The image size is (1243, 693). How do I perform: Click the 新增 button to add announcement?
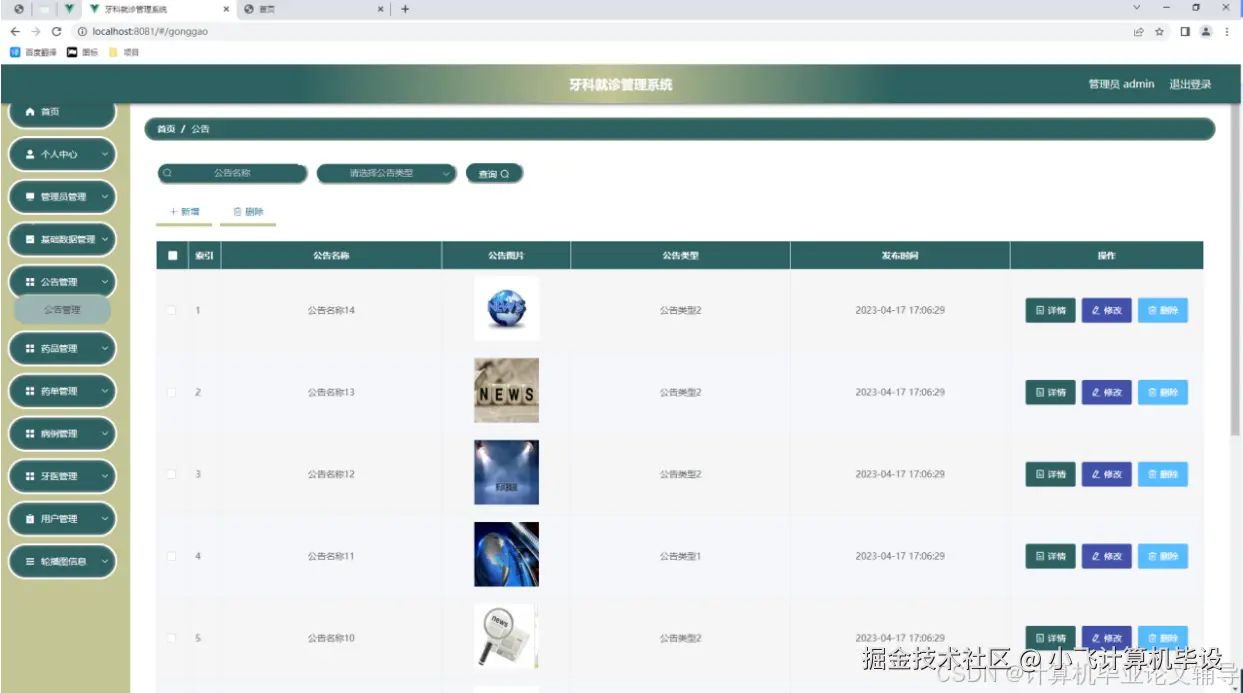tap(183, 211)
